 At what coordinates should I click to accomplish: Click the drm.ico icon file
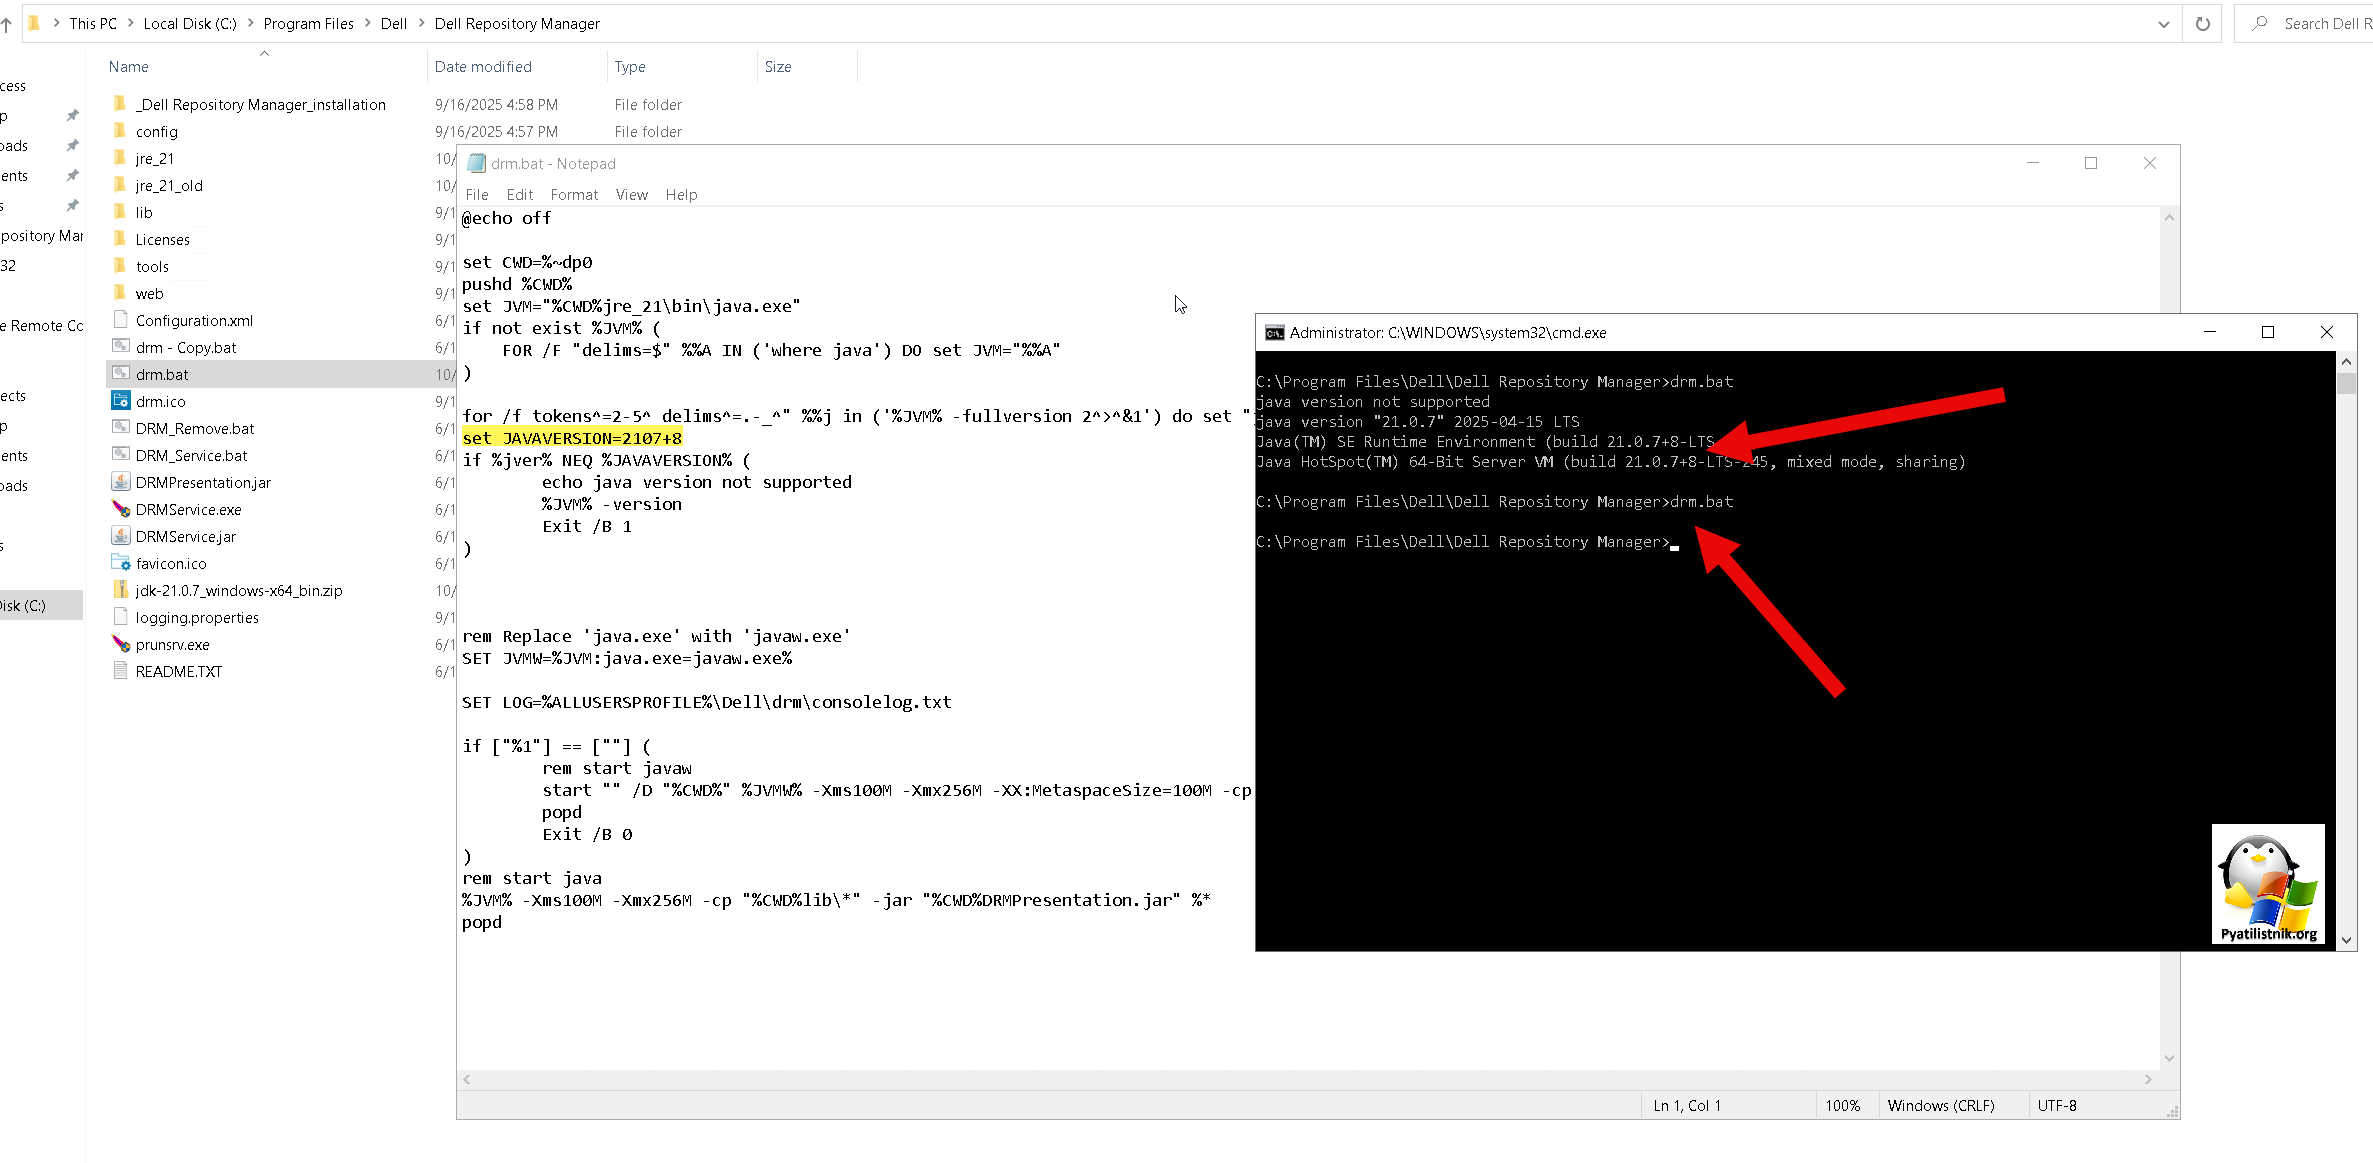click(121, 401)
